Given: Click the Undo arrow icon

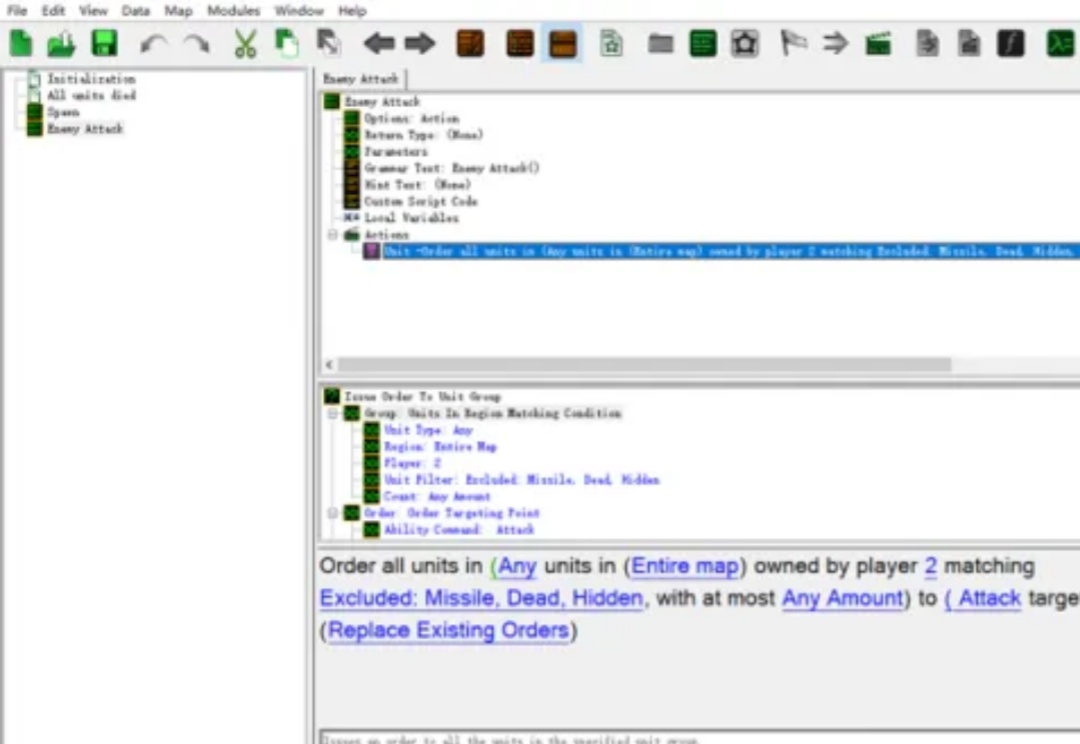Looking at the screenshot, I should pyautogui.click(x=153, y=44).
